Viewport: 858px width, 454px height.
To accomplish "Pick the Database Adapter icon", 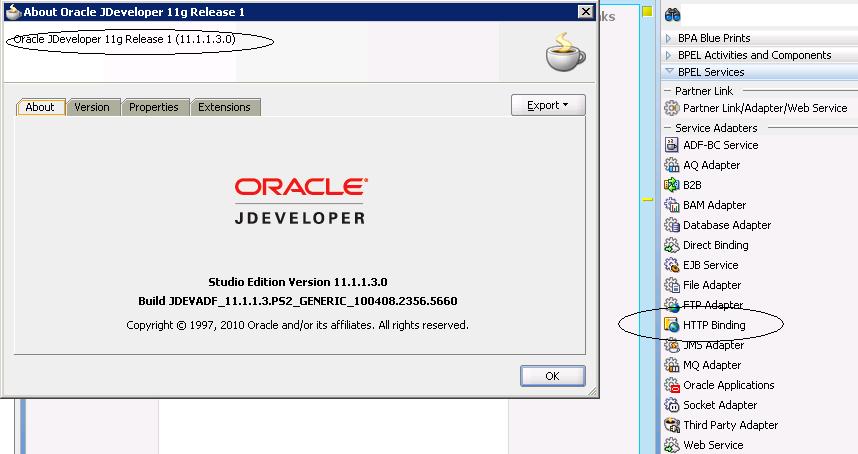I will click(x=671, y=225).
